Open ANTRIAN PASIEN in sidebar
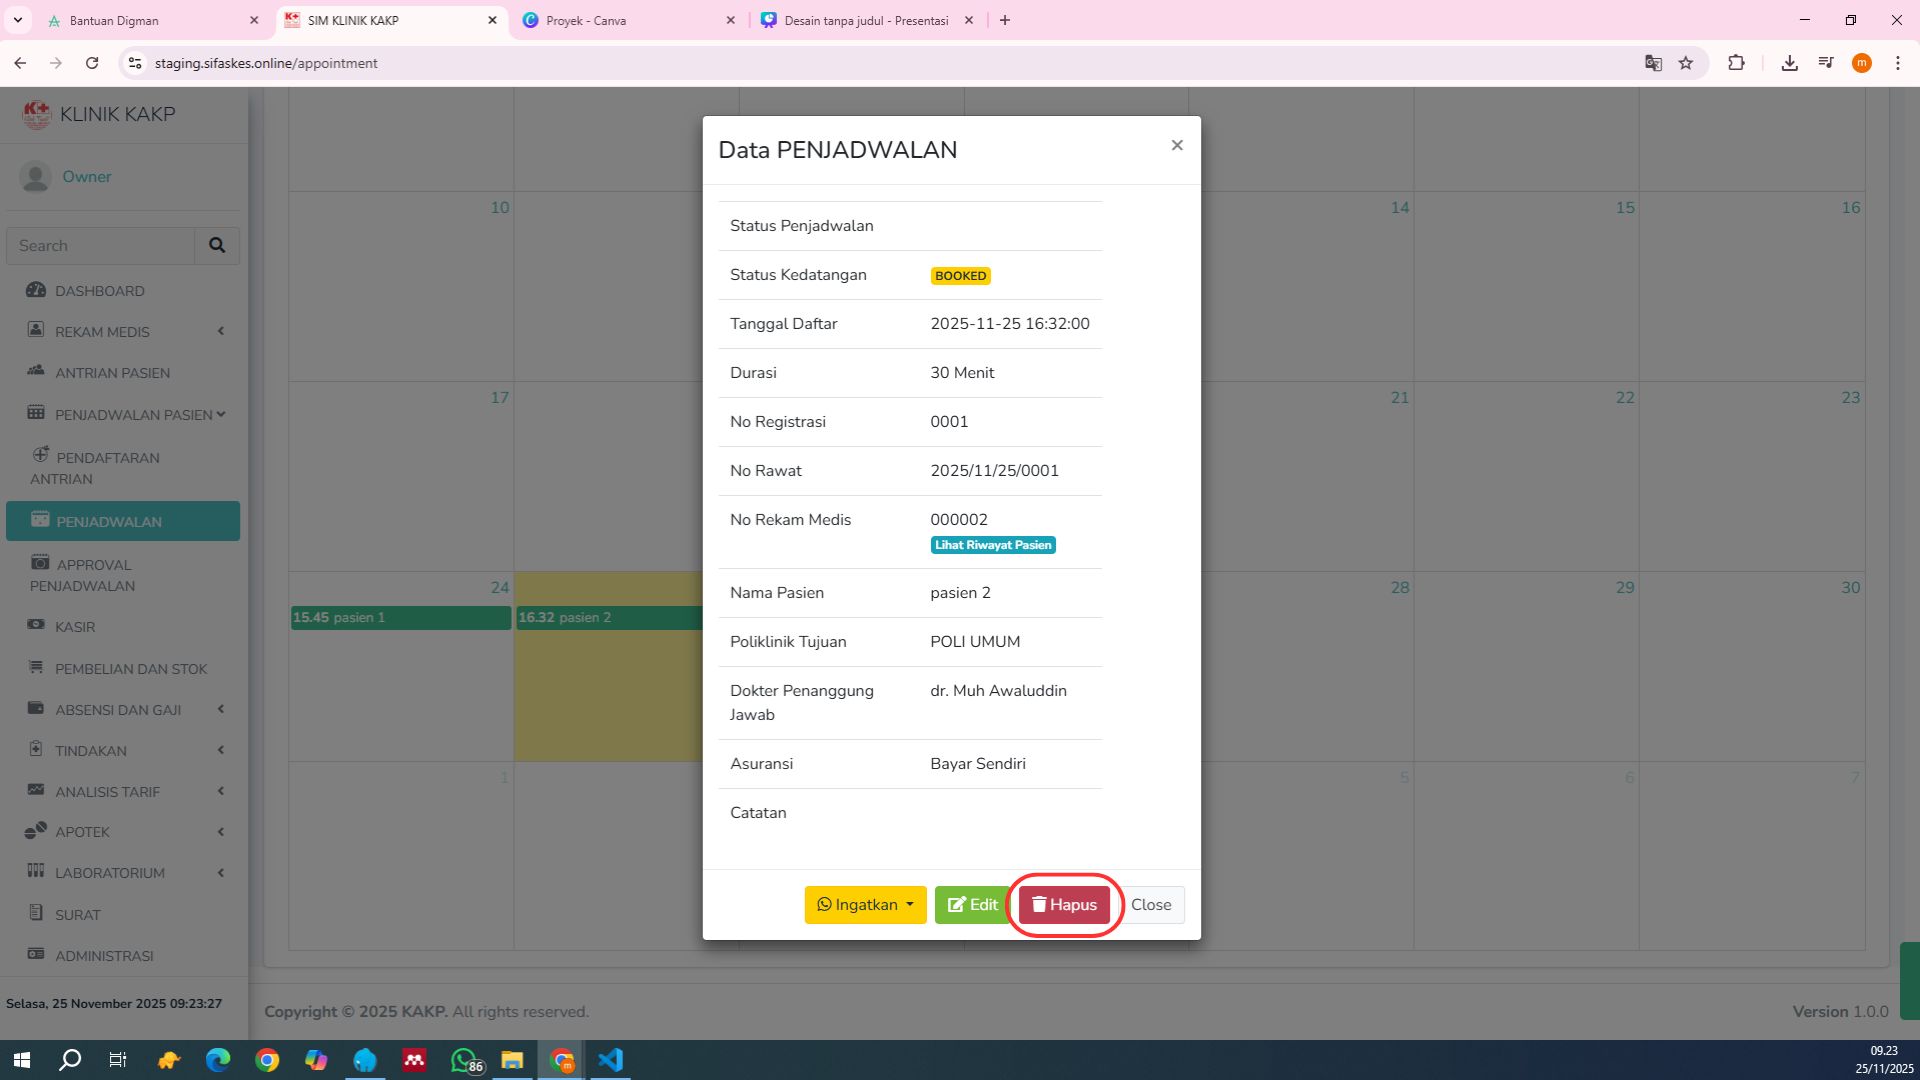 (x=112, y=373)
